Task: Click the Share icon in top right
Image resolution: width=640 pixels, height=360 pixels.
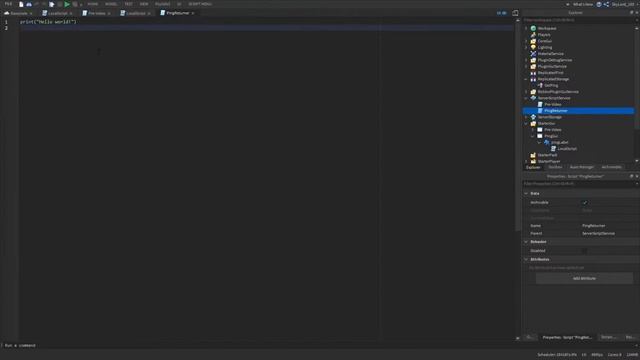Action: 606,4
